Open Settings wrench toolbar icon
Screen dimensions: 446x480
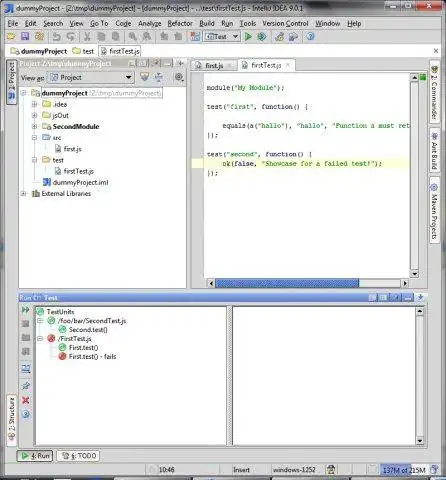pos(279,36)
